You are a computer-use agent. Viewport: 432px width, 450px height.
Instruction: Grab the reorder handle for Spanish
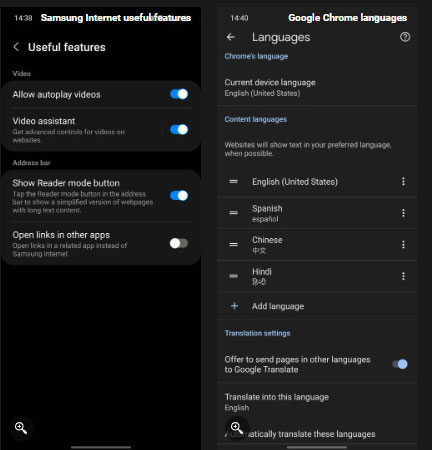pyautogui.click(x=234, y=213)
